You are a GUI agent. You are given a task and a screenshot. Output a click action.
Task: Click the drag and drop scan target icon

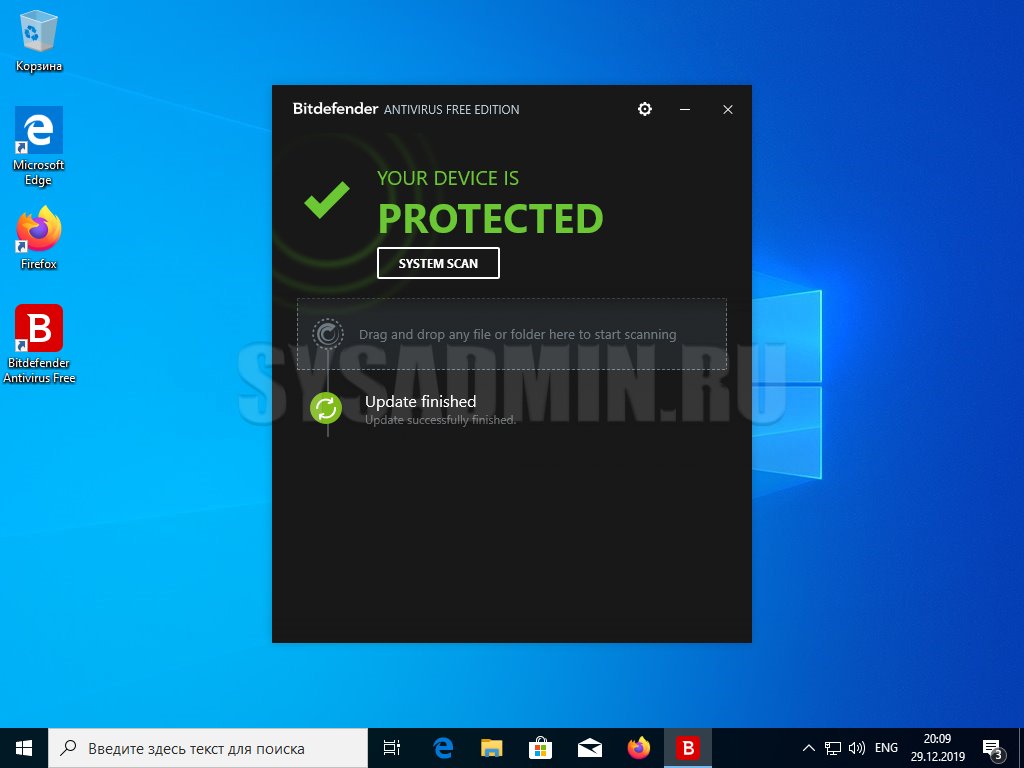[327, 333]
